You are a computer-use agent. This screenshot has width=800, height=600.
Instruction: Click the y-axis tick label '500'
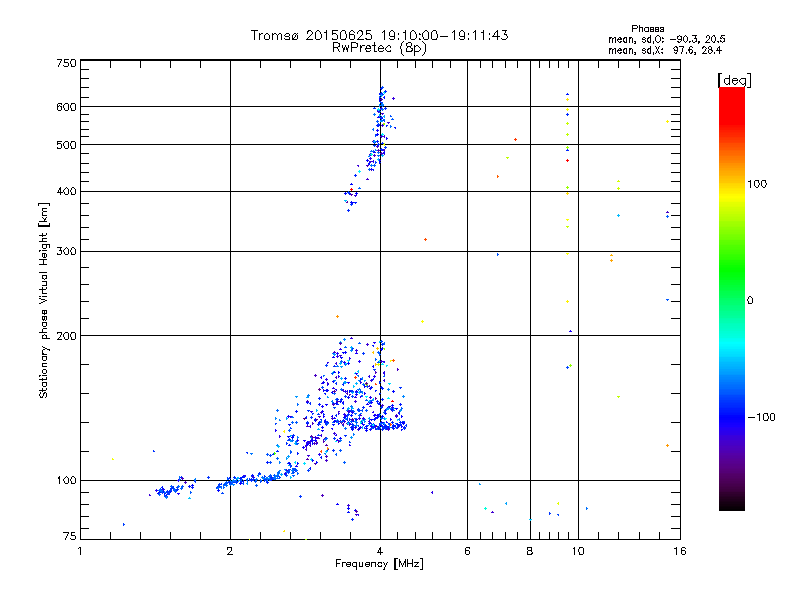coord(66,145)
